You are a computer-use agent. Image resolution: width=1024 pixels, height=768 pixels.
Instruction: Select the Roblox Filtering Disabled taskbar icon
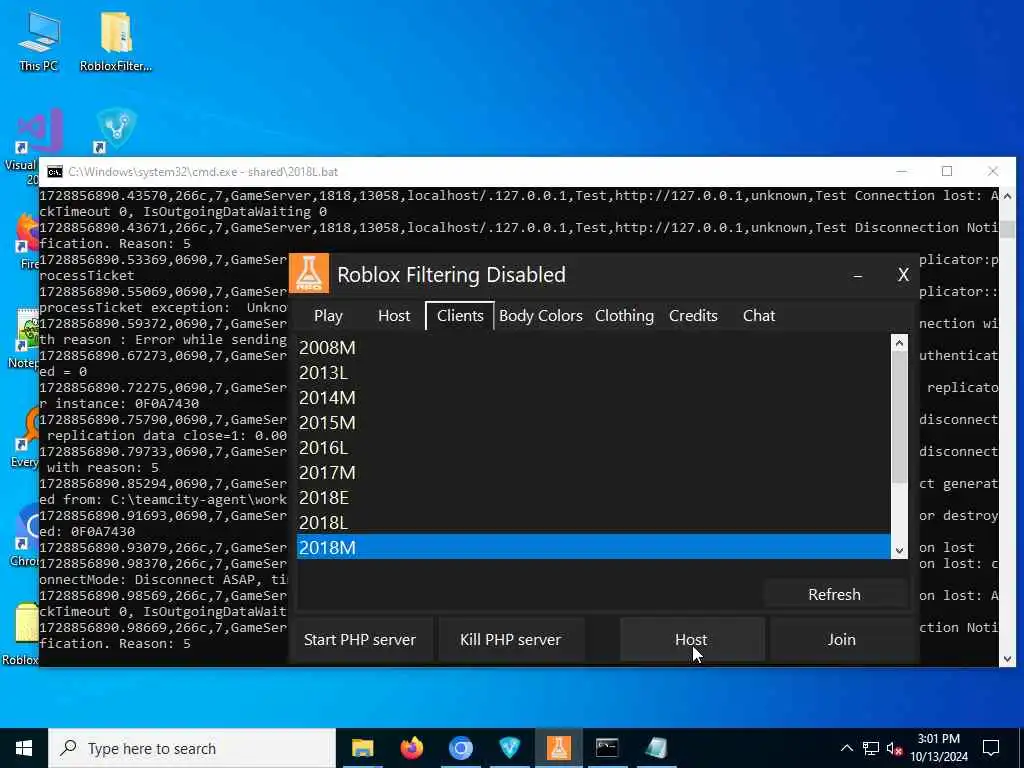[558, 748]
